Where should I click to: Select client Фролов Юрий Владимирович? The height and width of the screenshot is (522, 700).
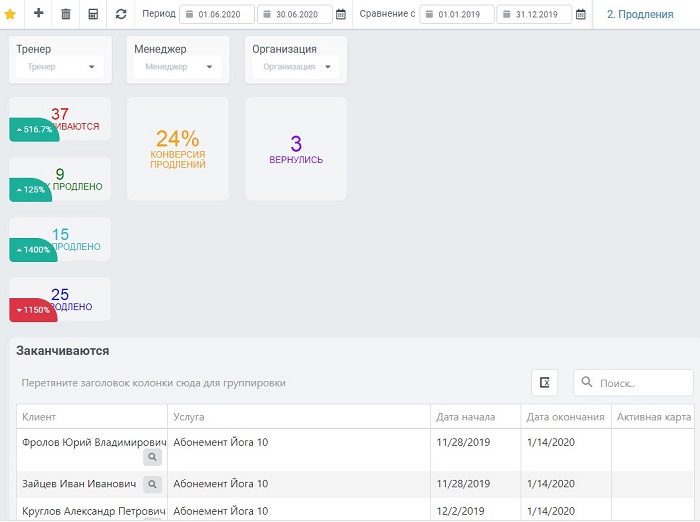94,442
